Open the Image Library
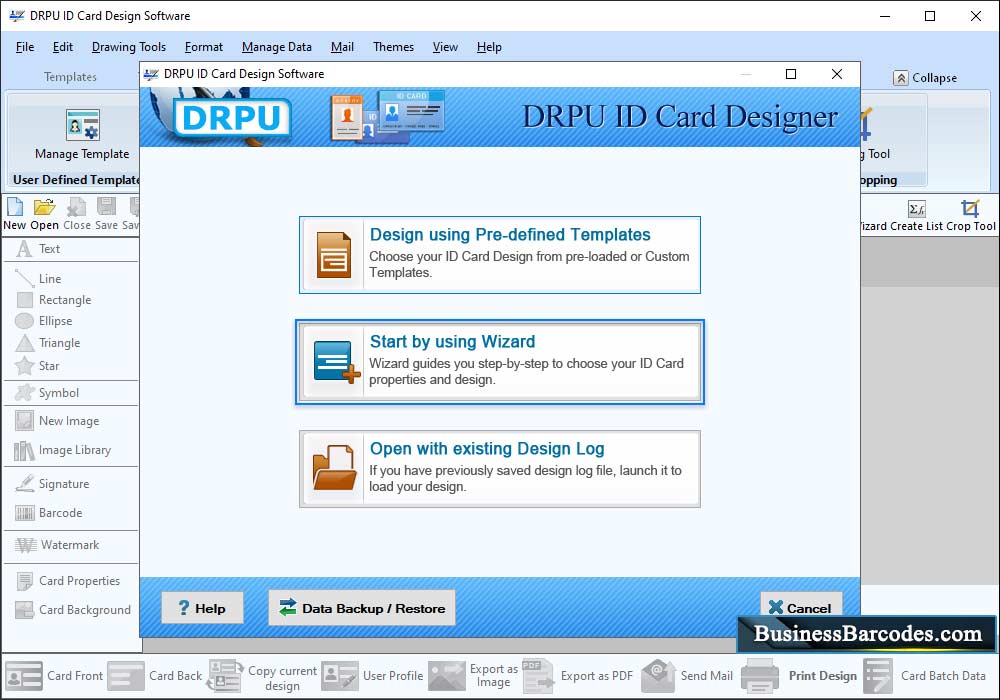 (63, 450)
